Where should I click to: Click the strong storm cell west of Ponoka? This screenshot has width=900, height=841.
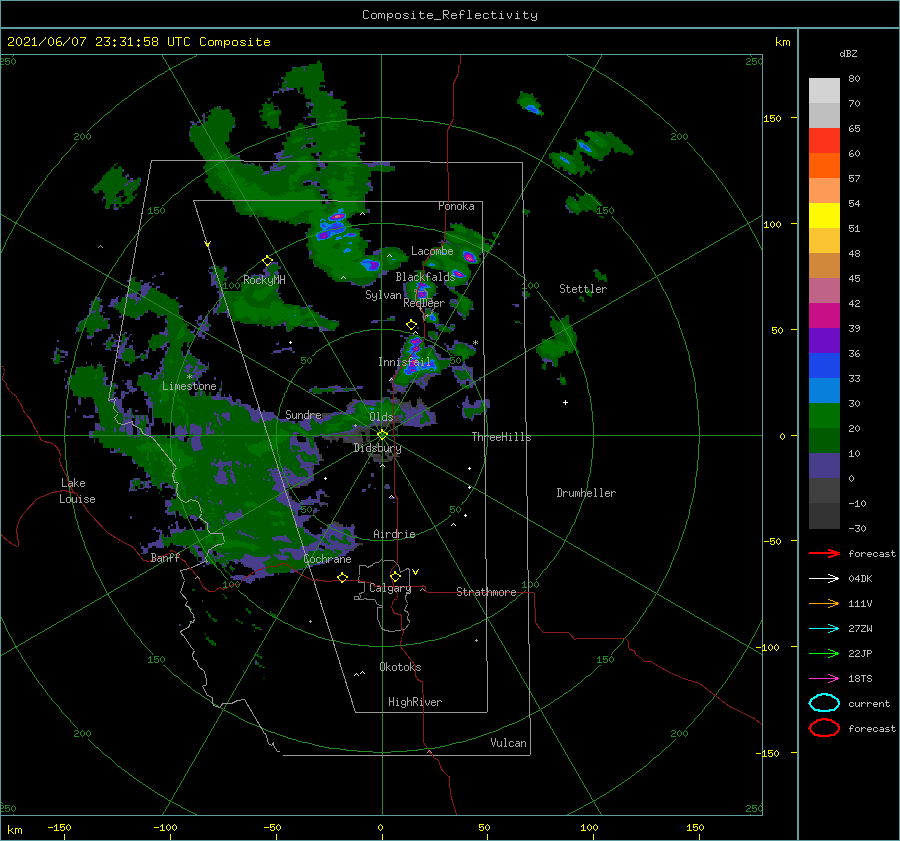pyautogui.click(x=335, y=226)
